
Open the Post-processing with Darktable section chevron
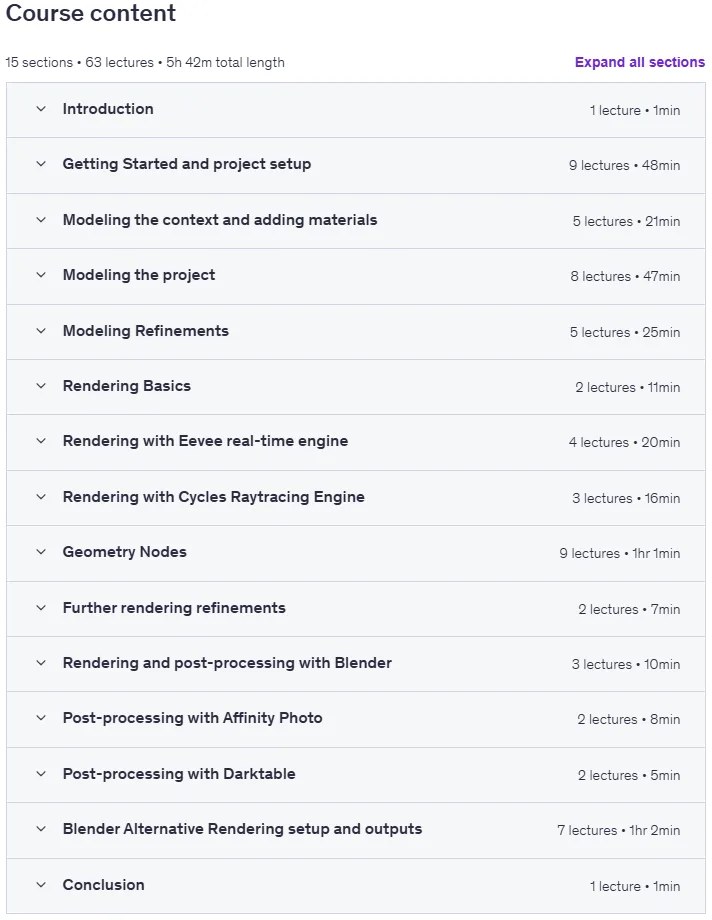41,774
